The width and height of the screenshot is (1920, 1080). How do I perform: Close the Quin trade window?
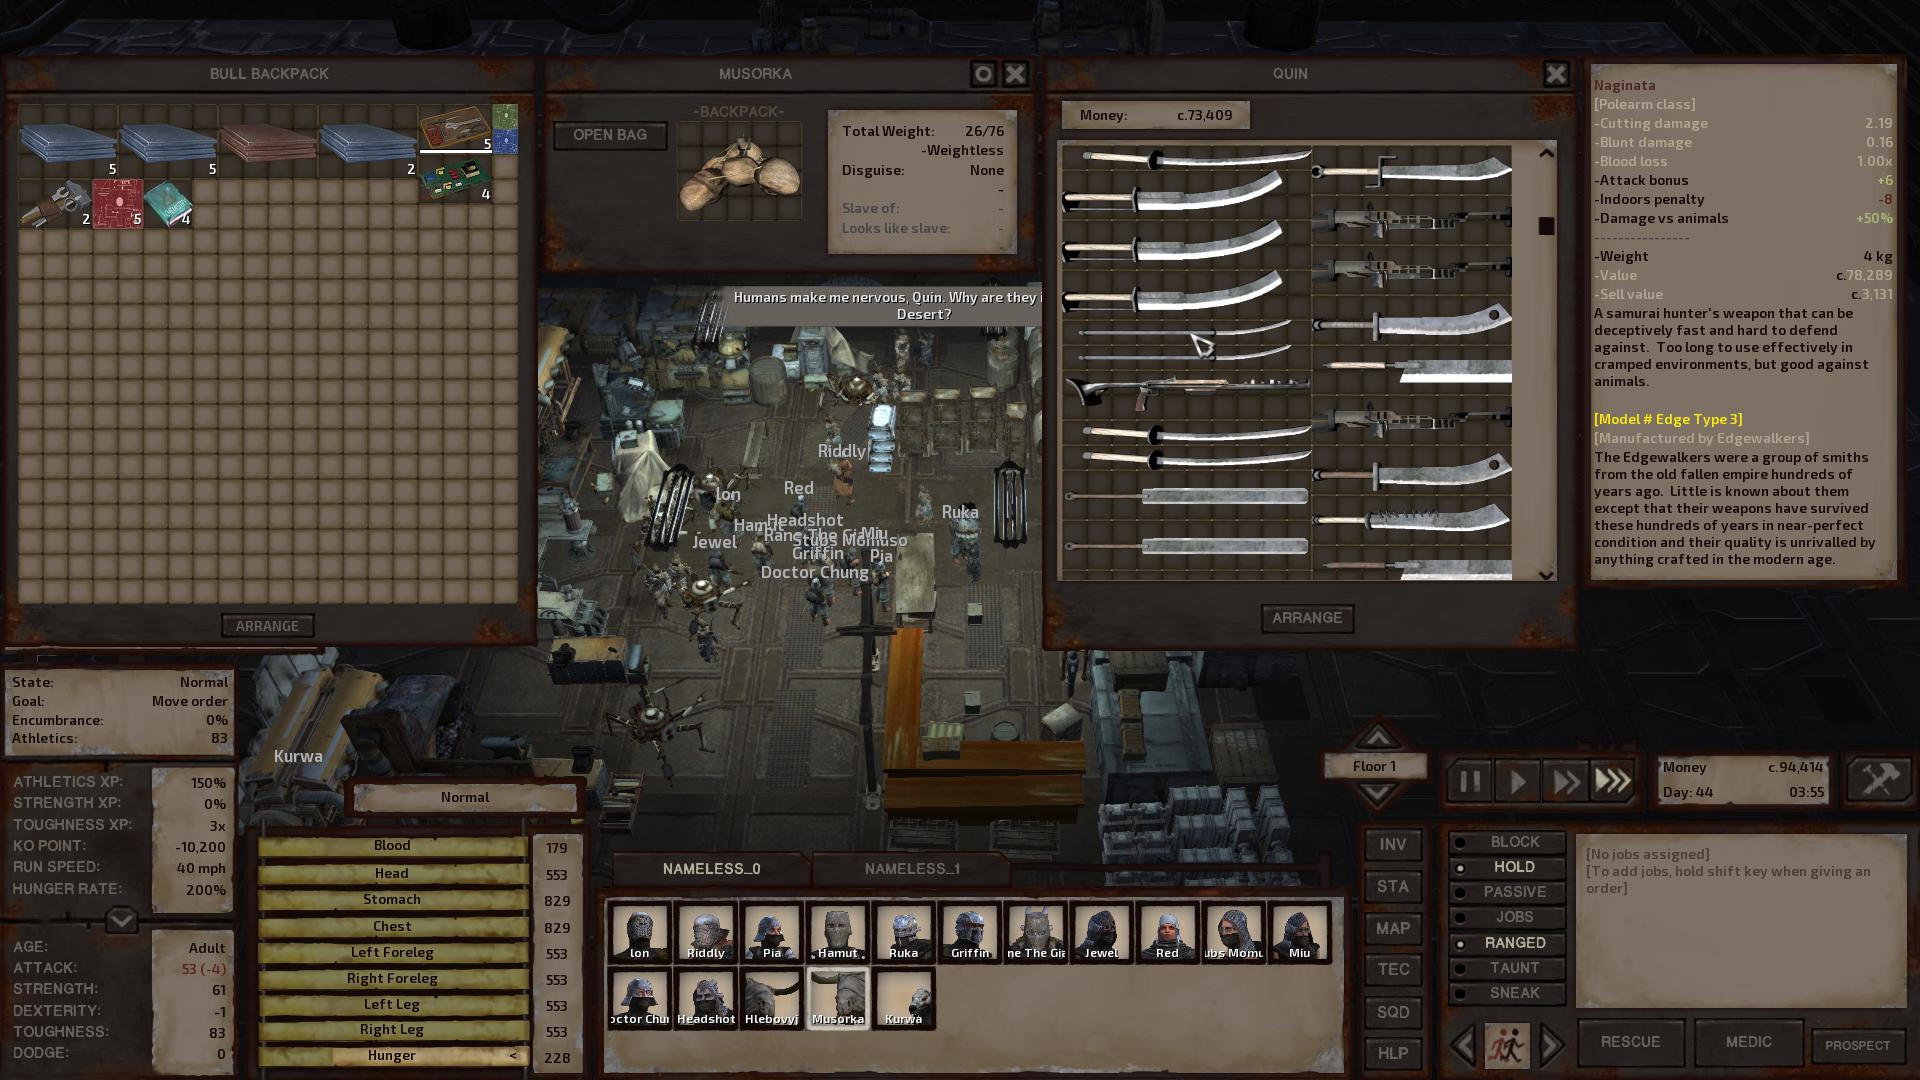tap(1556, 74)
